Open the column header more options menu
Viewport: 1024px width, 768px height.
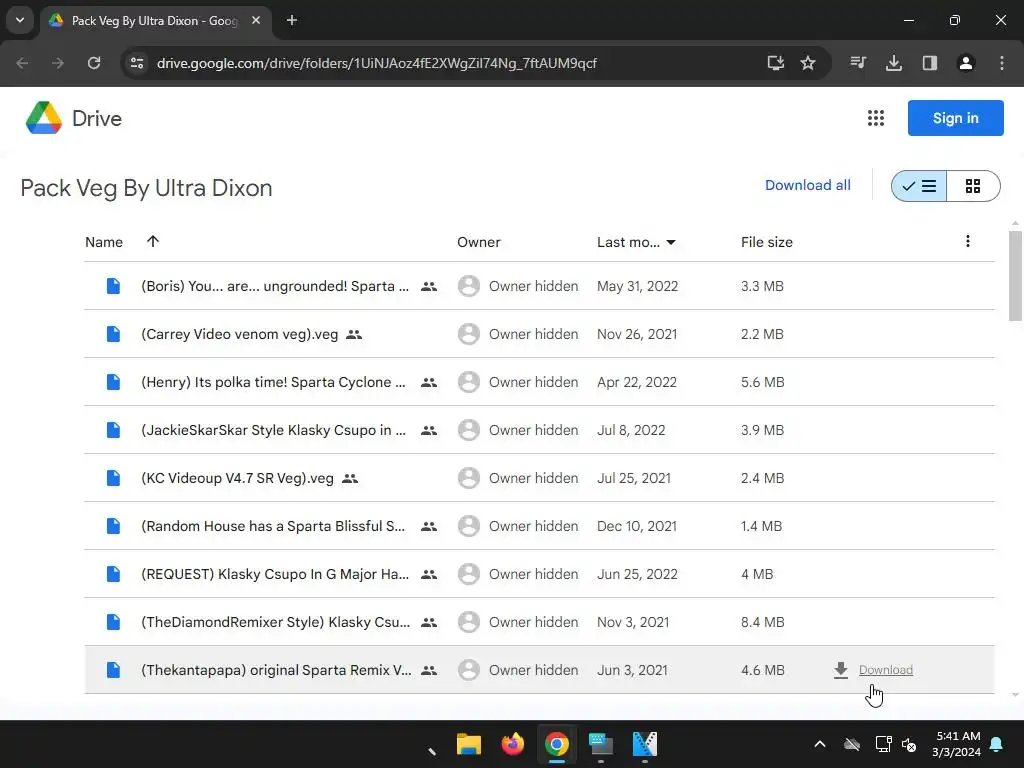(x=968, y=242)
